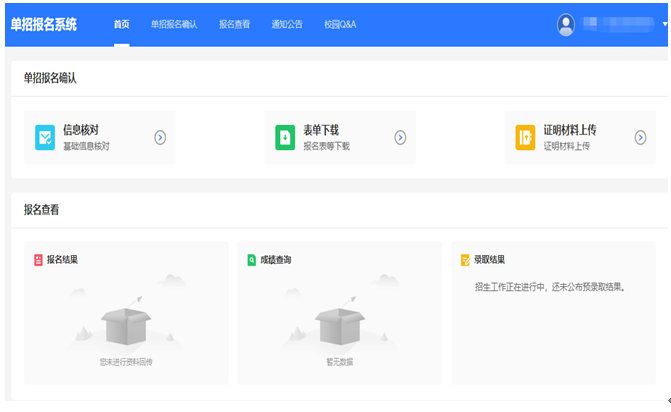Click the 信息核对 checkmark icon

click(x=45, y=138)
